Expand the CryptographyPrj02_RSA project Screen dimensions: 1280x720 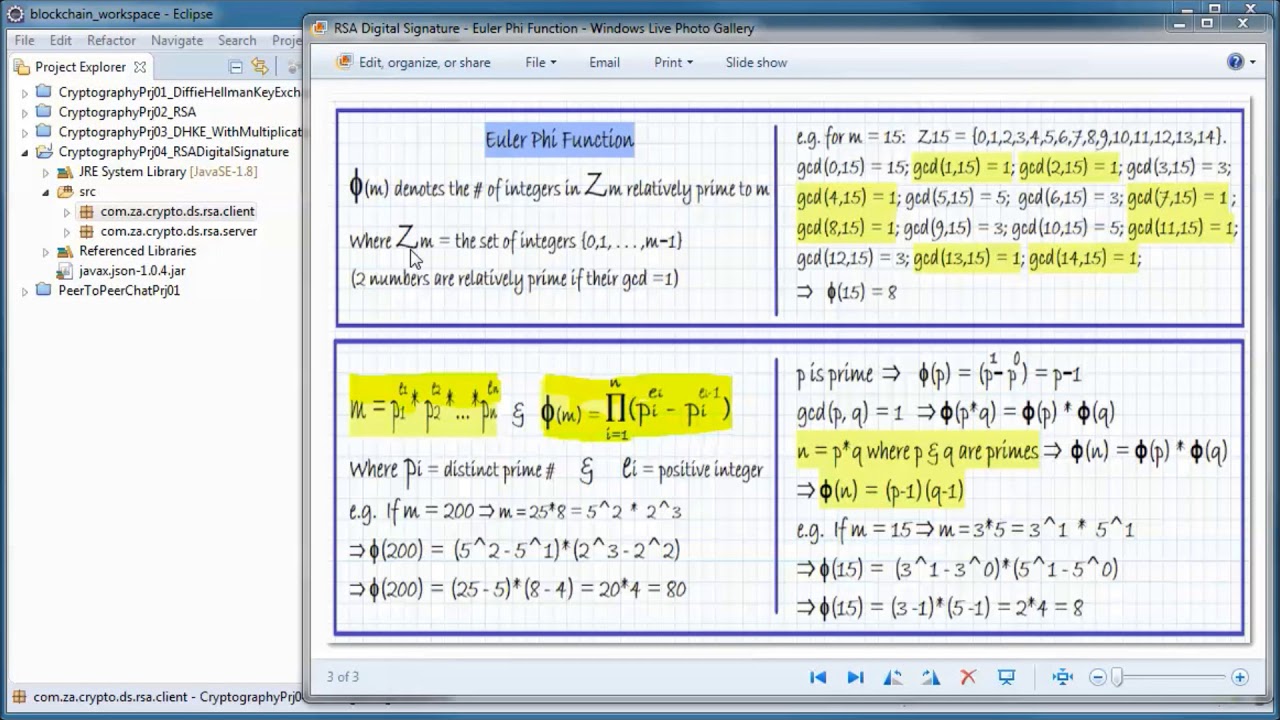click(x=25, y=112)
